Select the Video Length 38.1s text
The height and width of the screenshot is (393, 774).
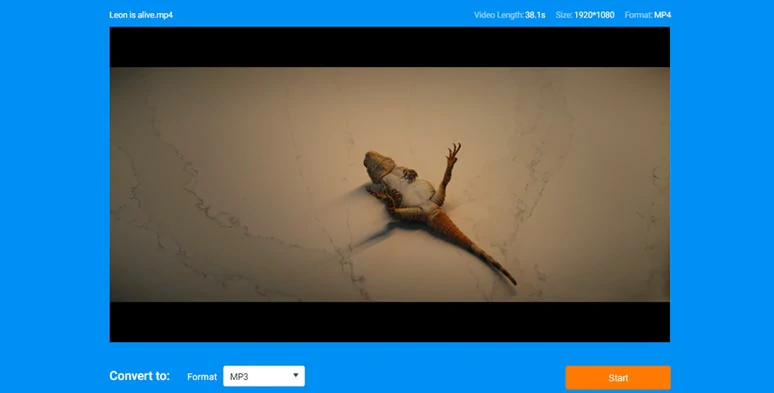tap(509, 15)
